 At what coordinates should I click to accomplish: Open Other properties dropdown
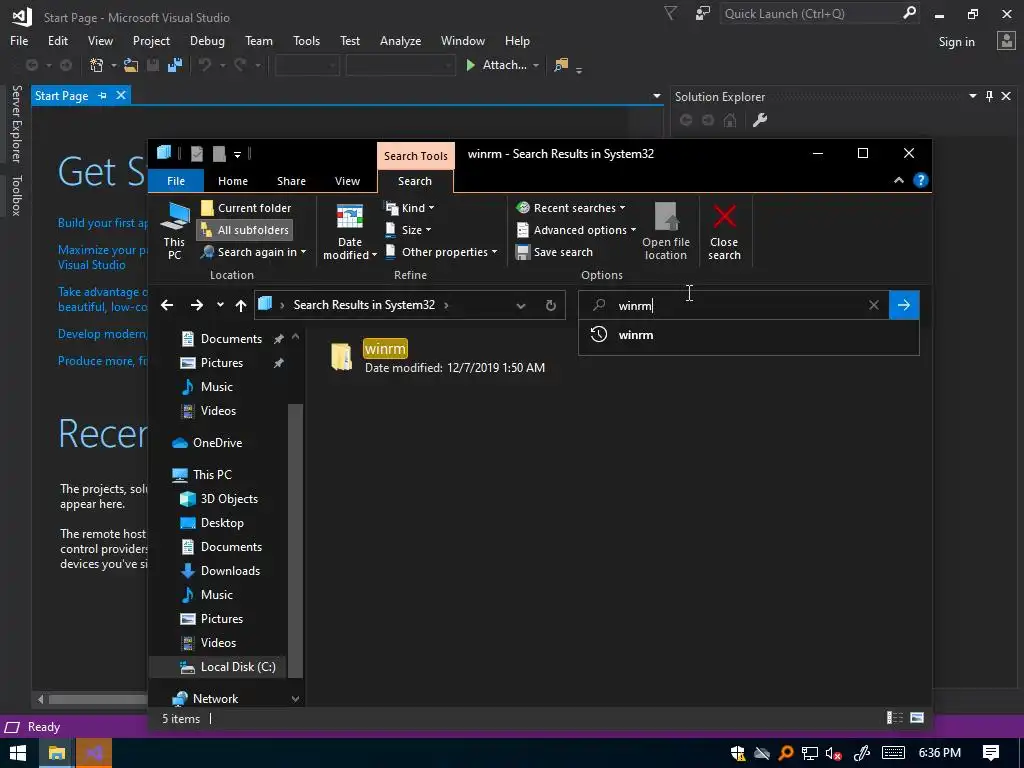click(441, 252)
